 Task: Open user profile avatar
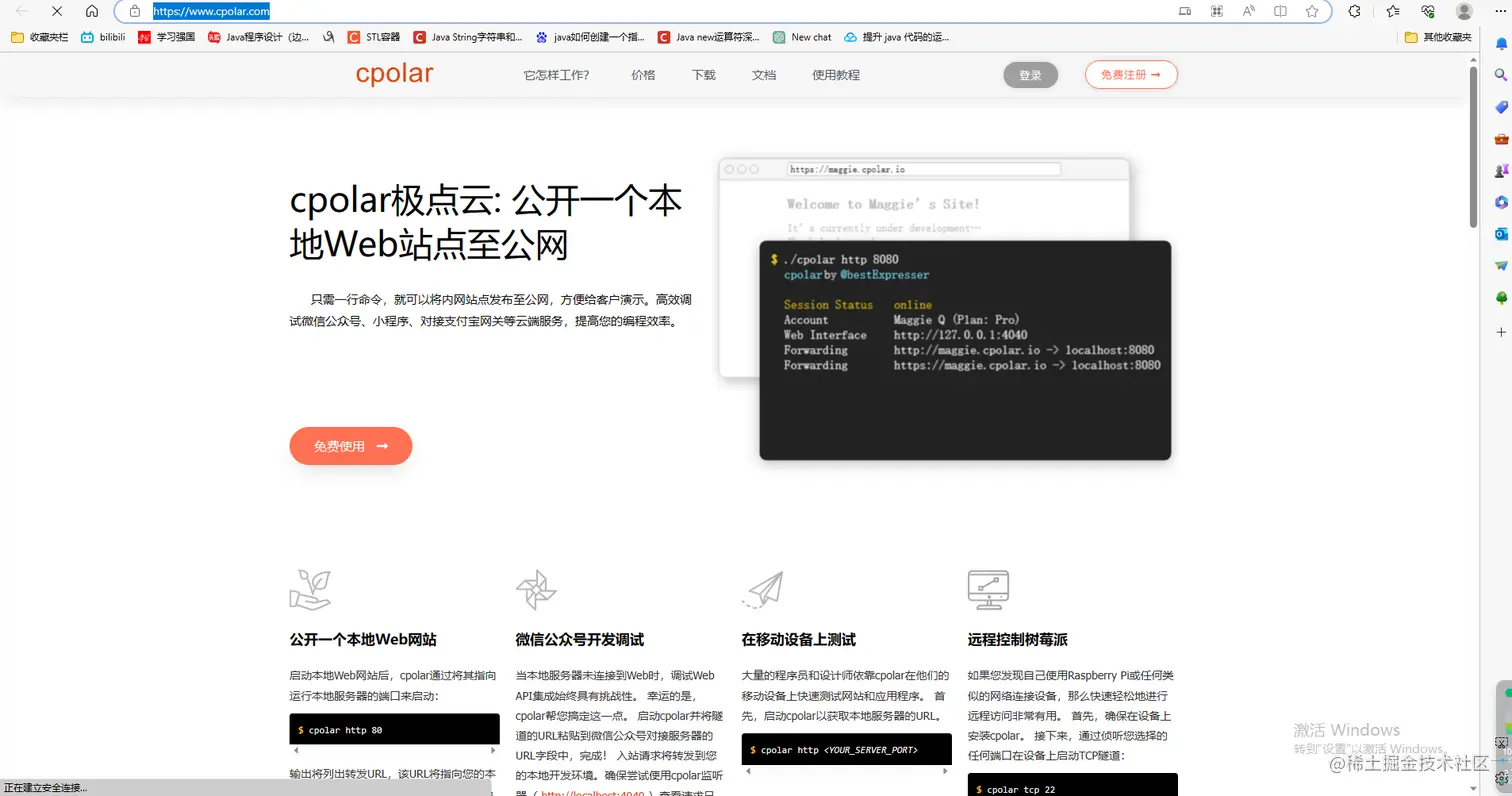point(1464,11)
